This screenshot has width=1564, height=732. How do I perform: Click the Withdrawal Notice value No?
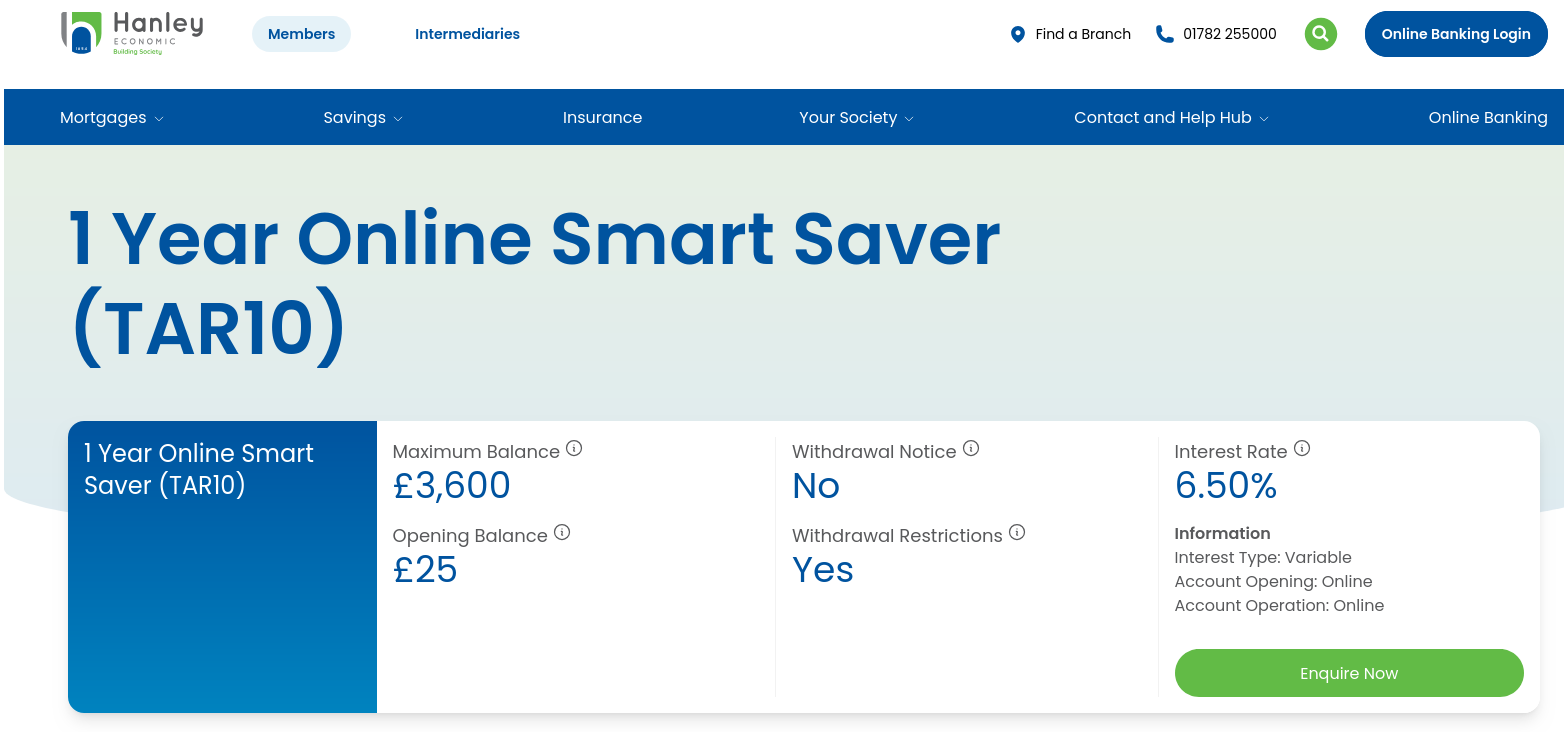(x=816, y=486)
